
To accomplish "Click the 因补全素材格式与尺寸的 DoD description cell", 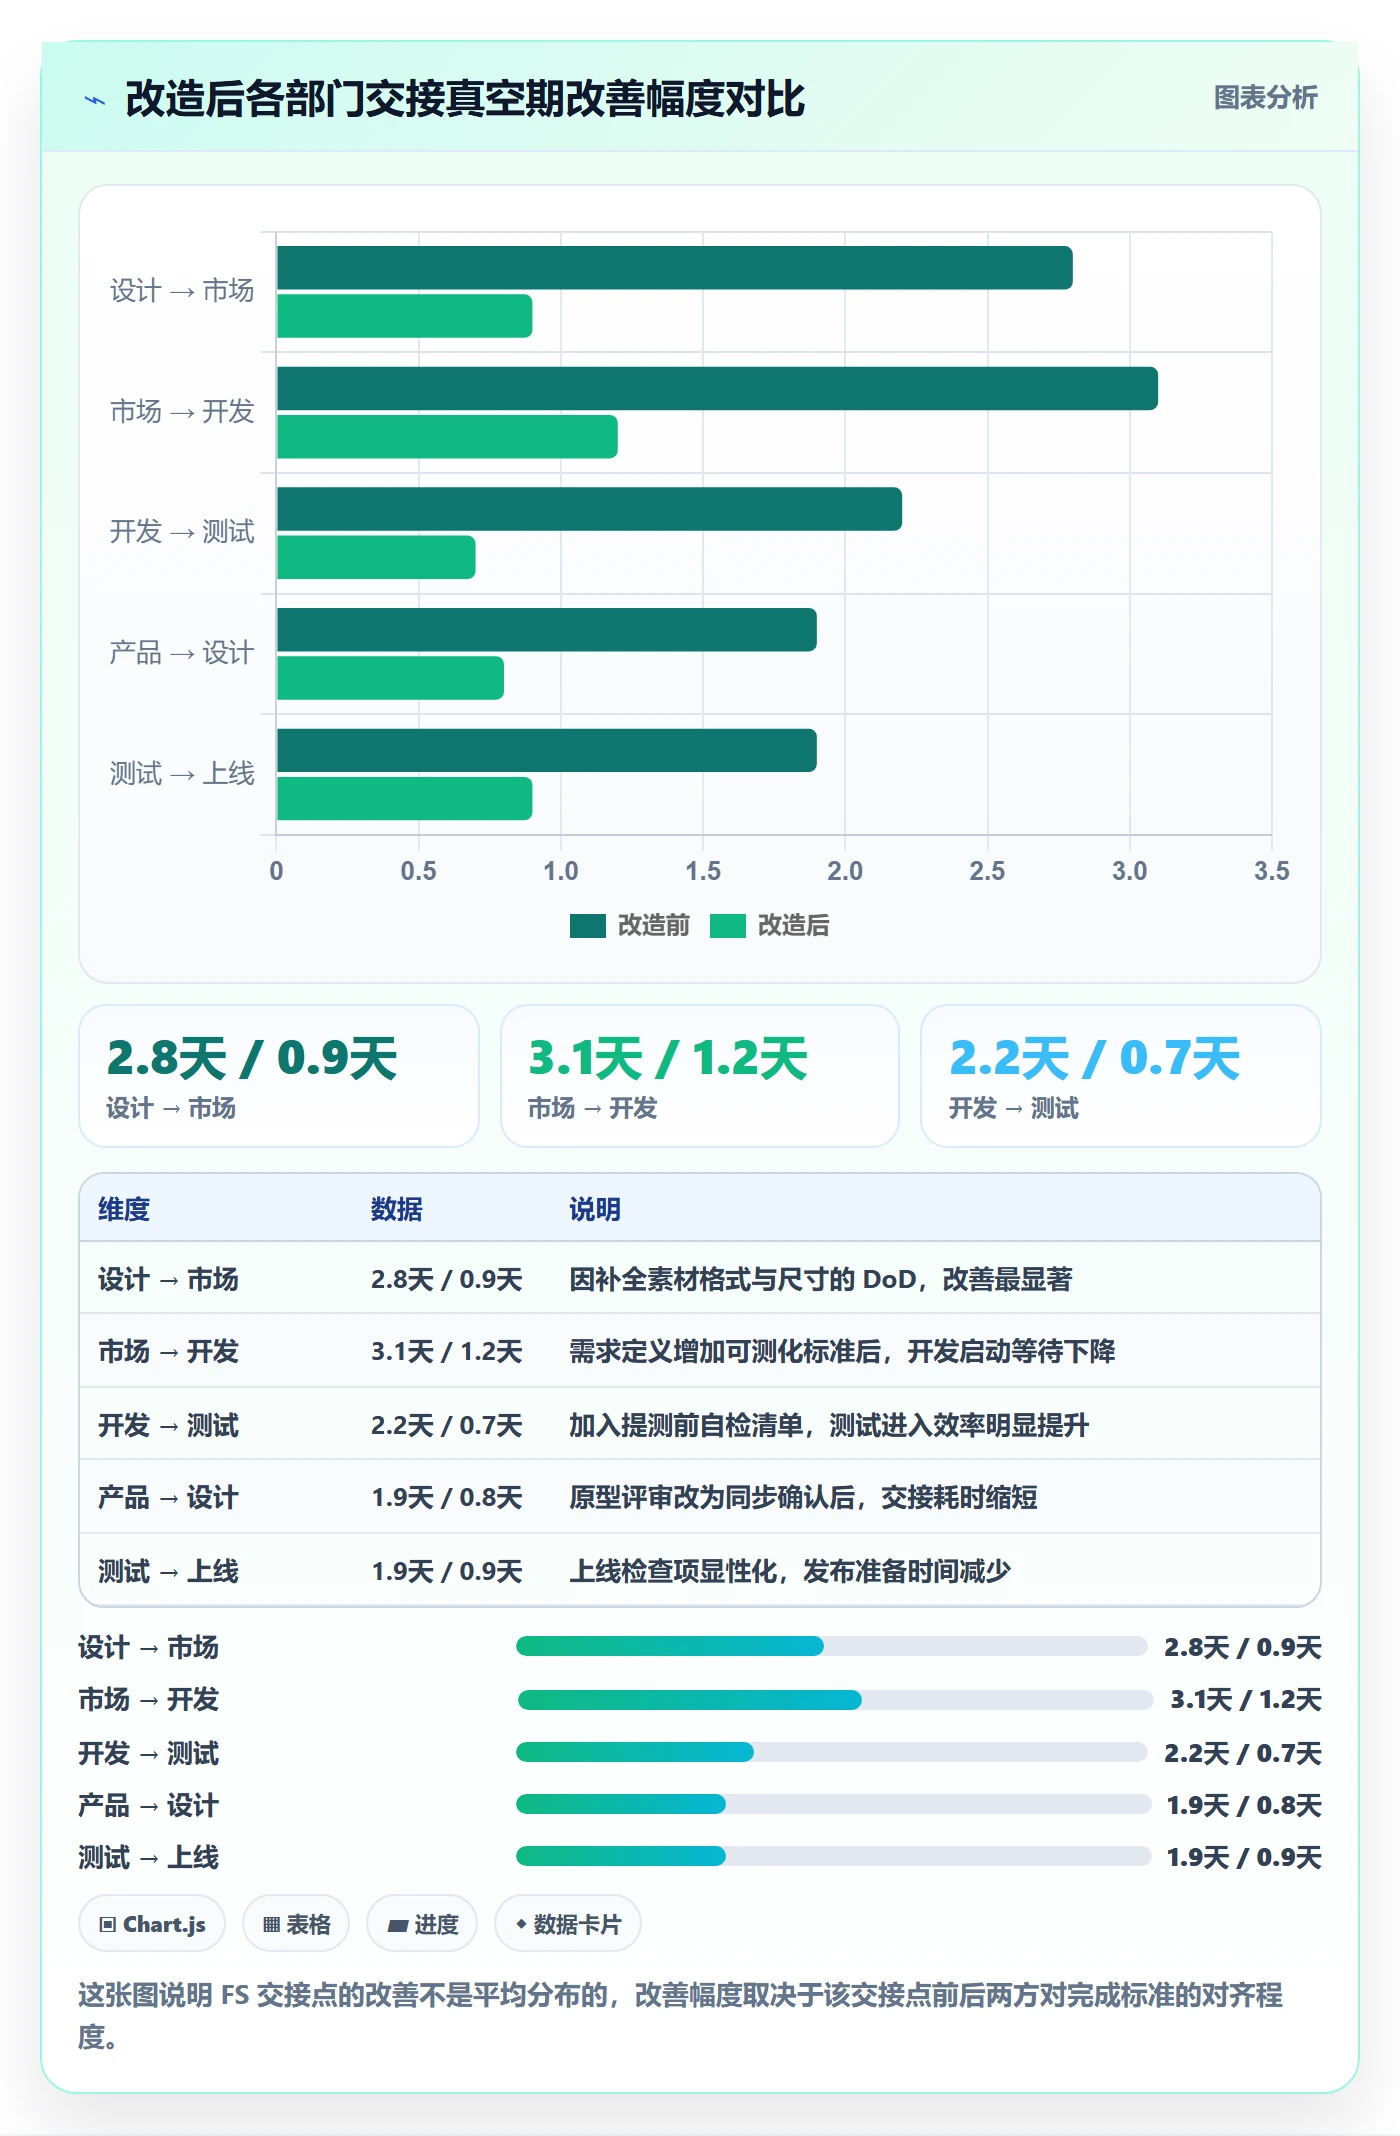I will [820, 1279].
